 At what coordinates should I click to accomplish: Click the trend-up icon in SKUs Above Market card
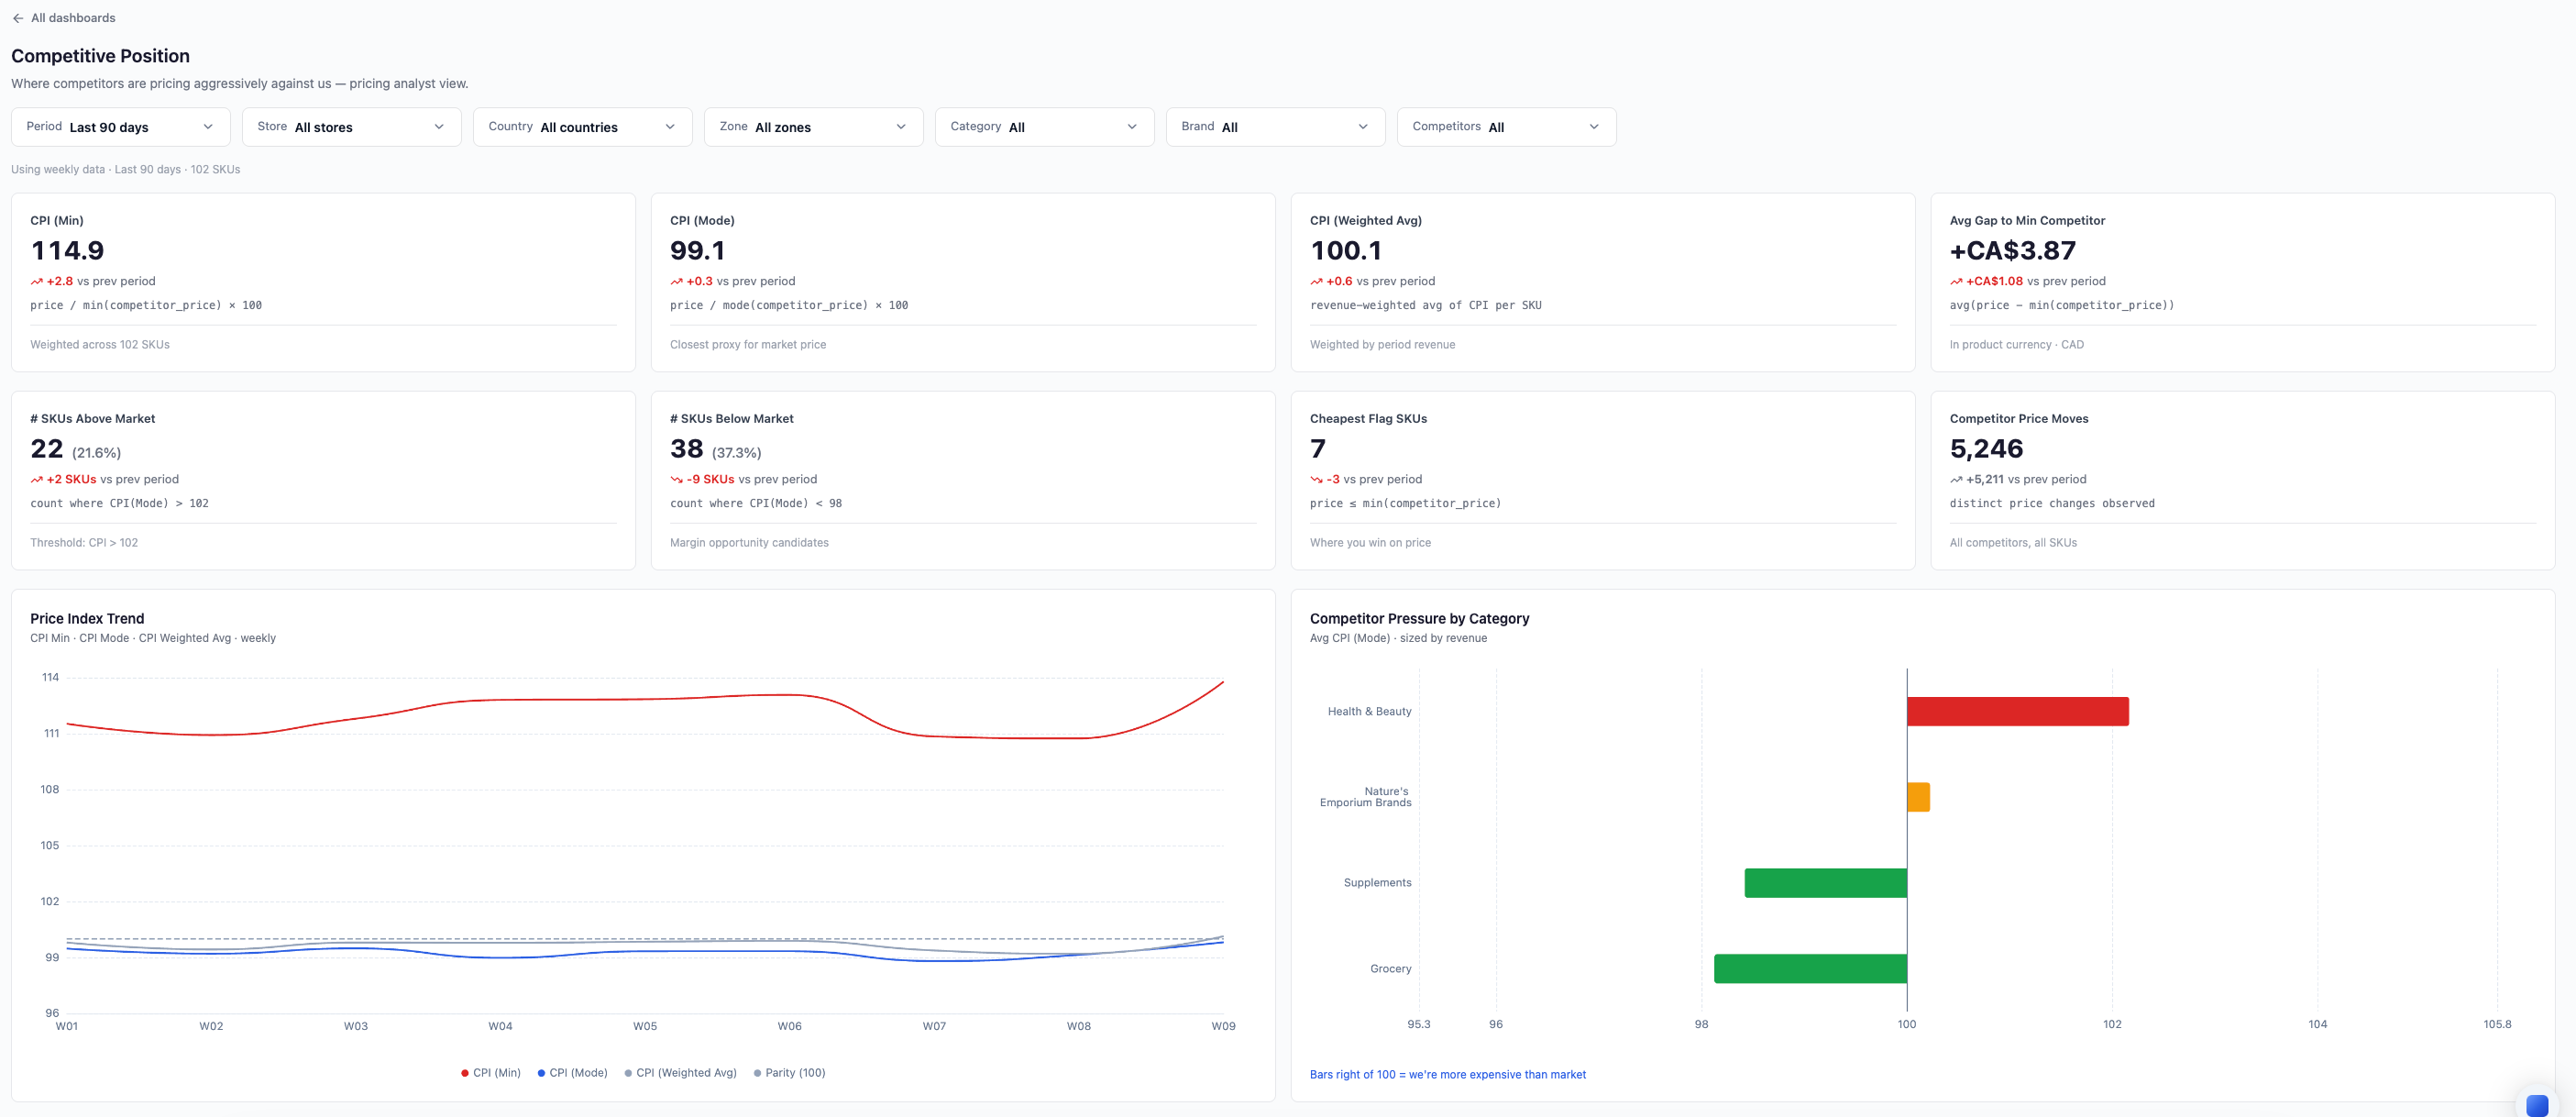37,480
